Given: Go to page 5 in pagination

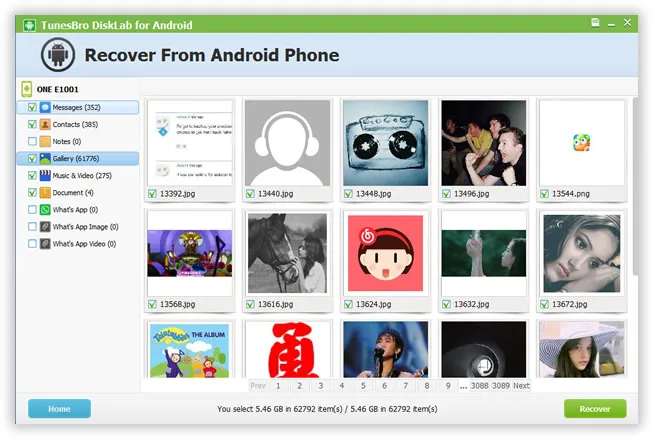Looking at the screenshot, I should pyautogui.click(x=363, y=385).
